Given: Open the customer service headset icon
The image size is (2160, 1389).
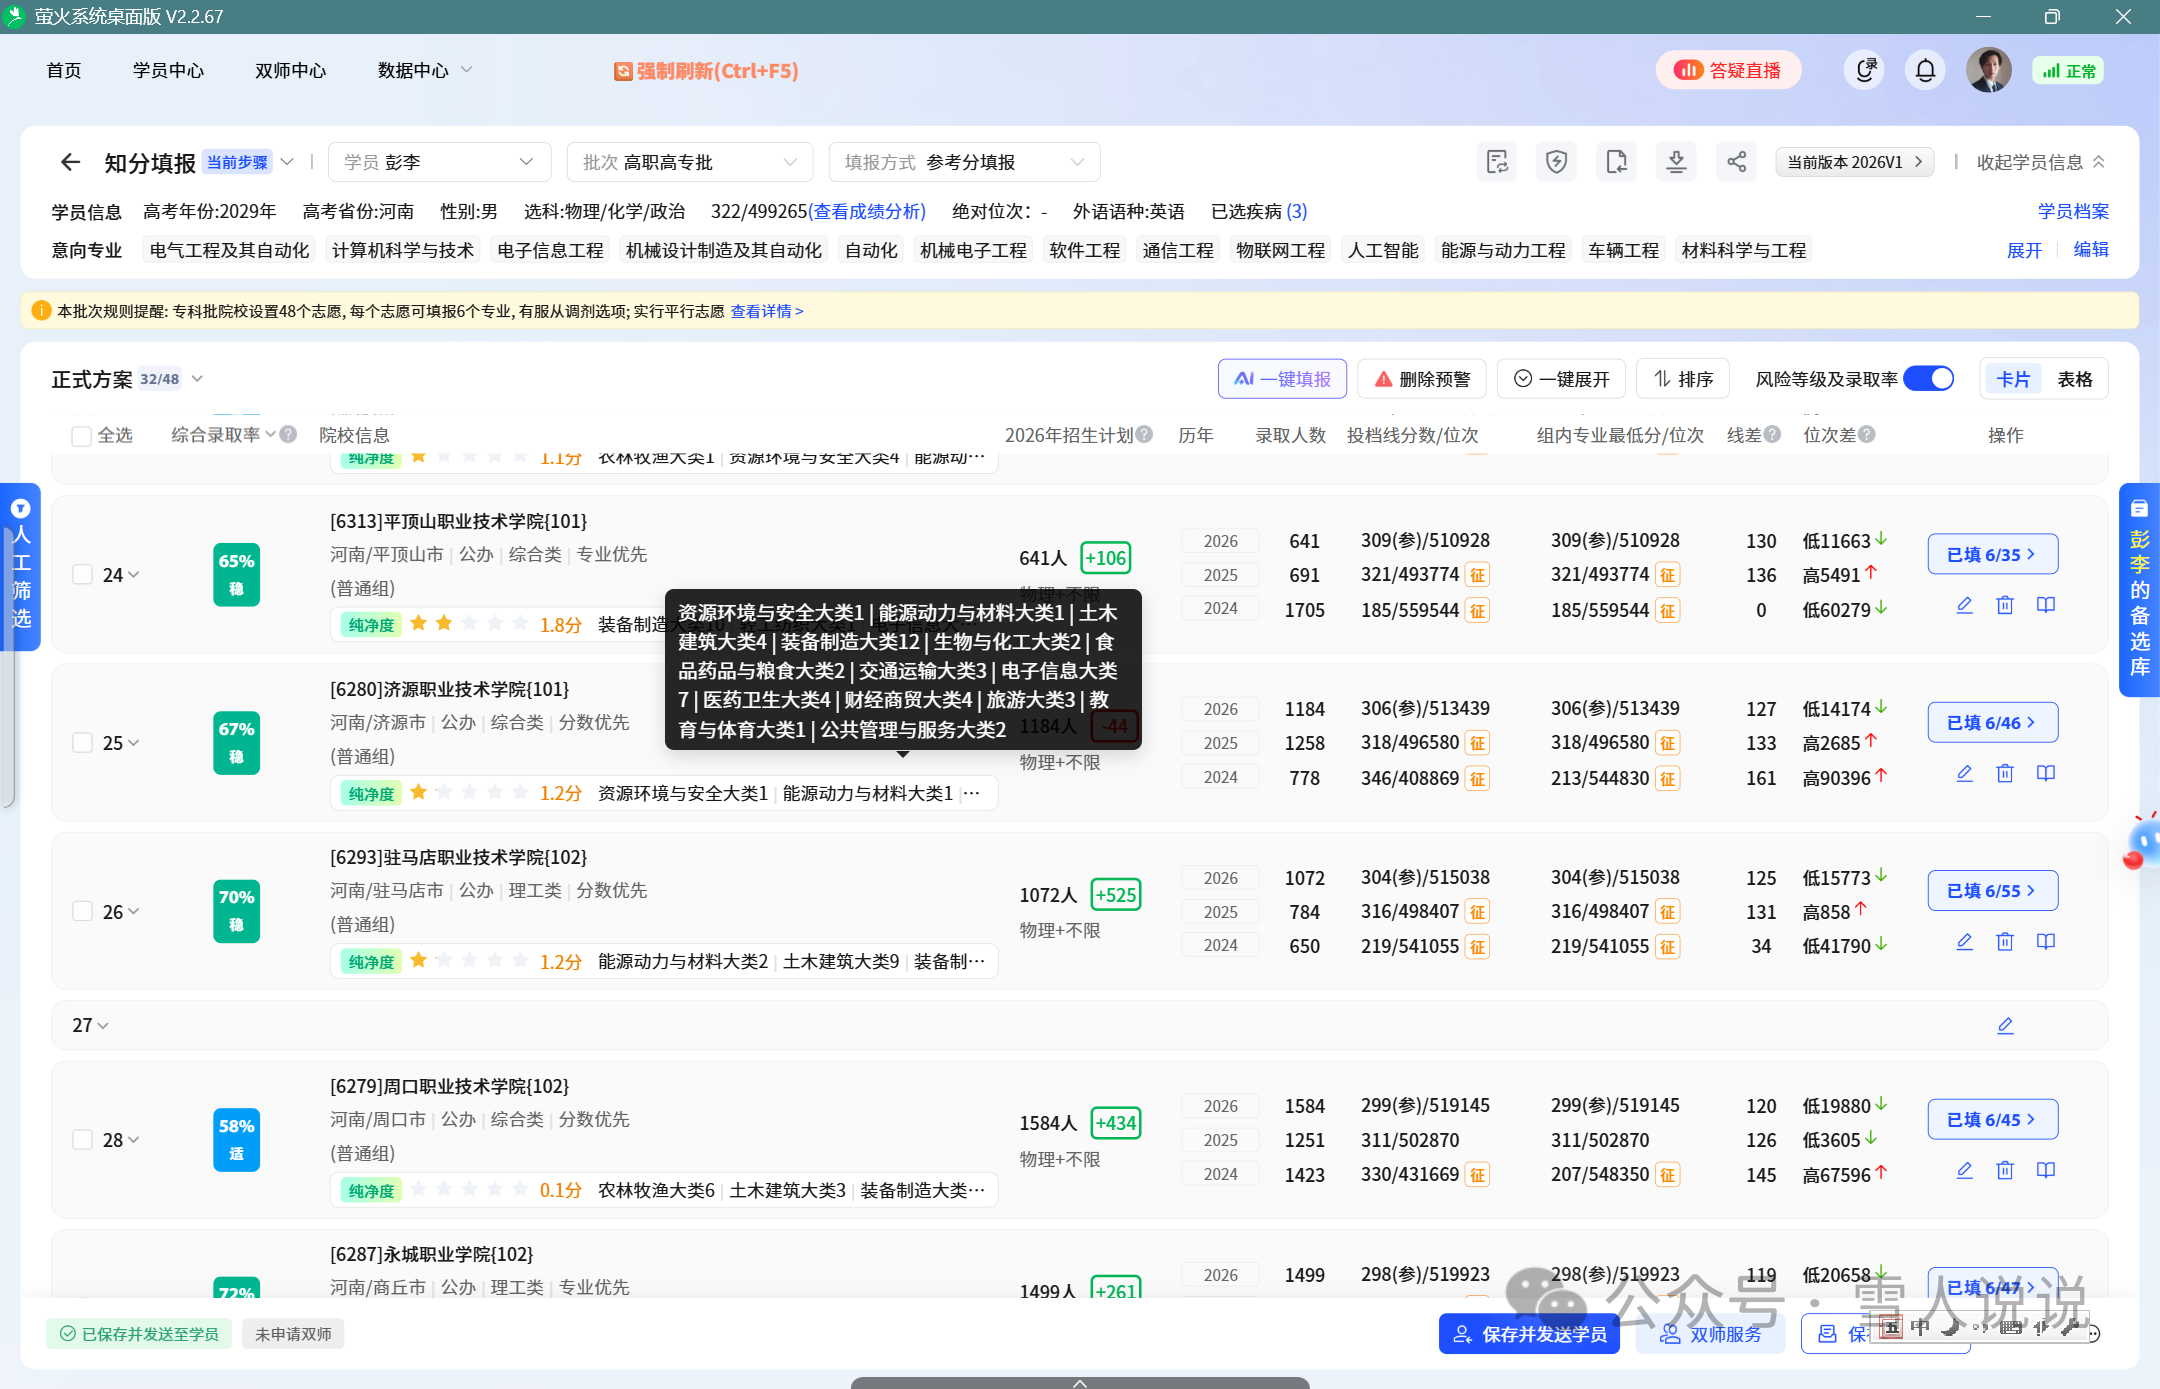Looking at the screenshot, I should point(1864,71).
